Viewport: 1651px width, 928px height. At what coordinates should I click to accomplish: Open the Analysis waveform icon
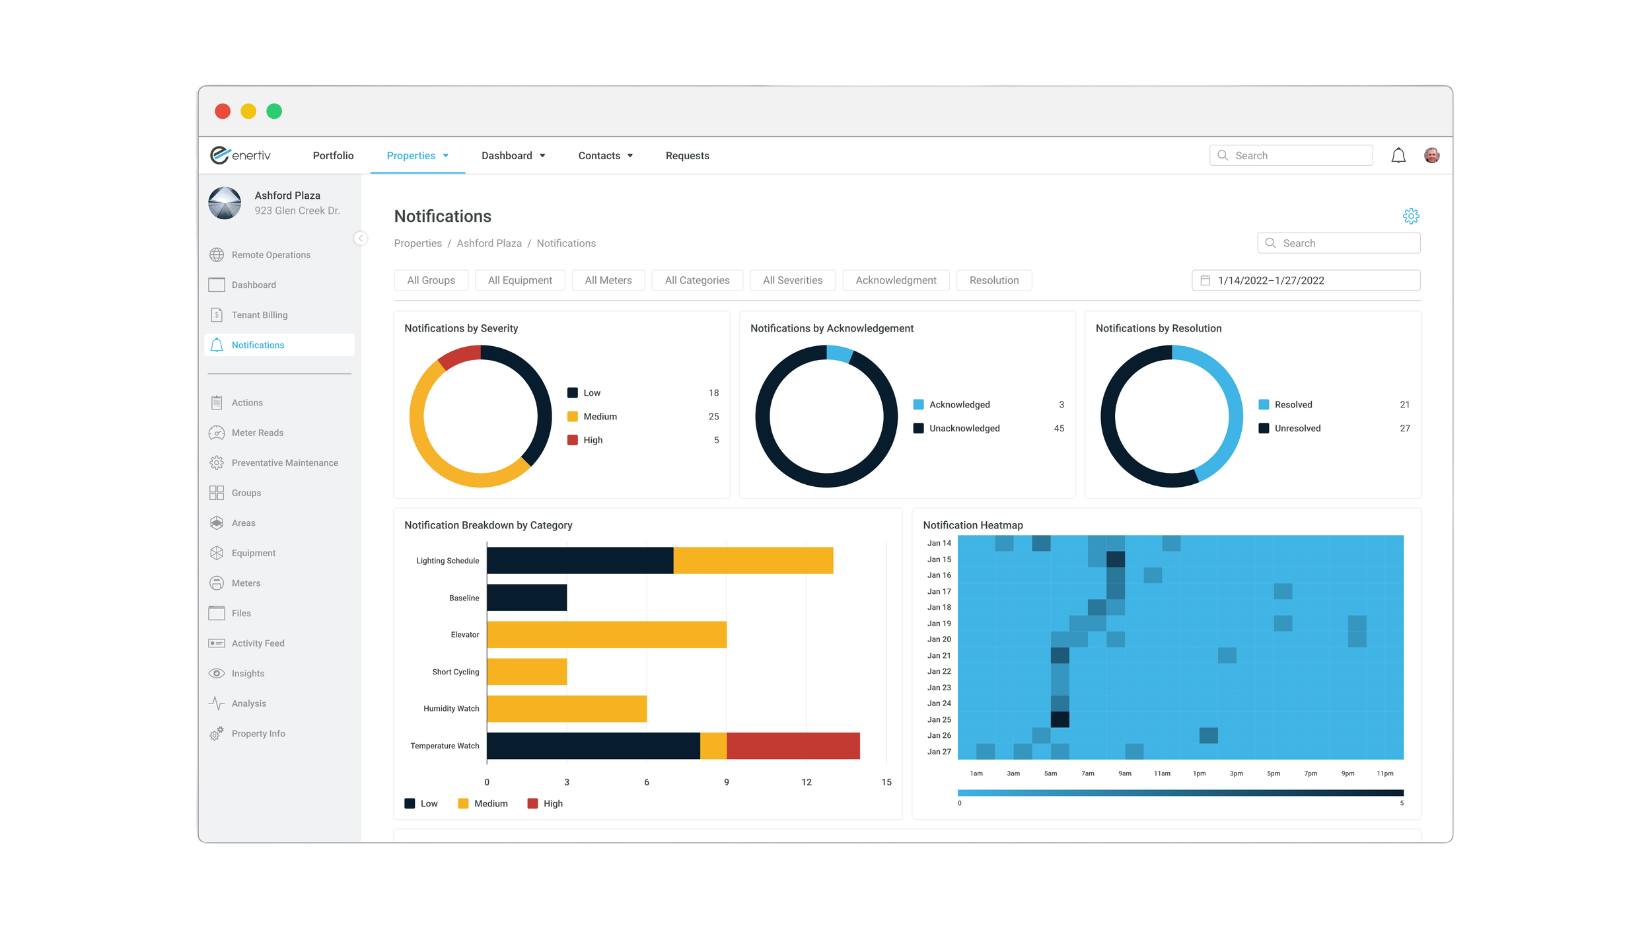(x=216, y=704)
